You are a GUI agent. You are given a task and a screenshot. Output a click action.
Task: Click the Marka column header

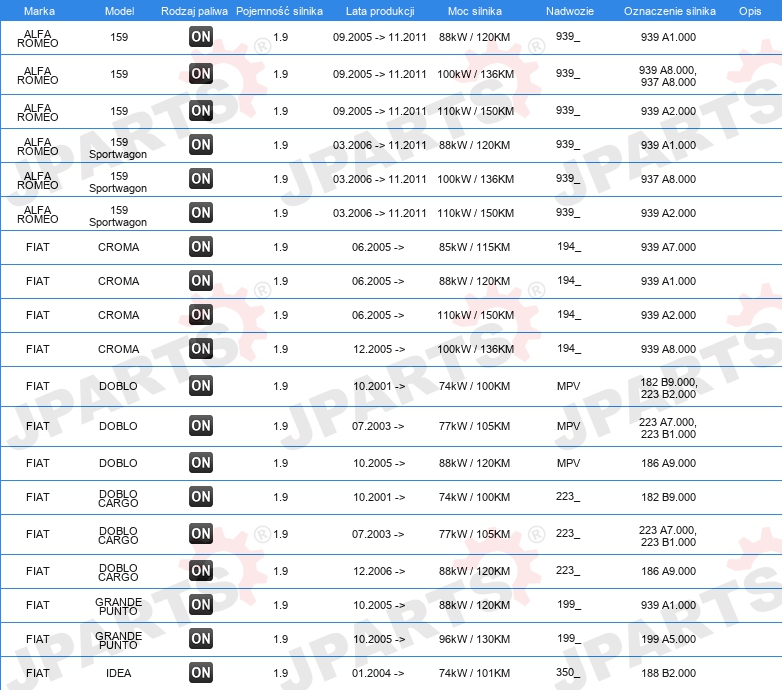pyautogui.click(x=39, y=11)
